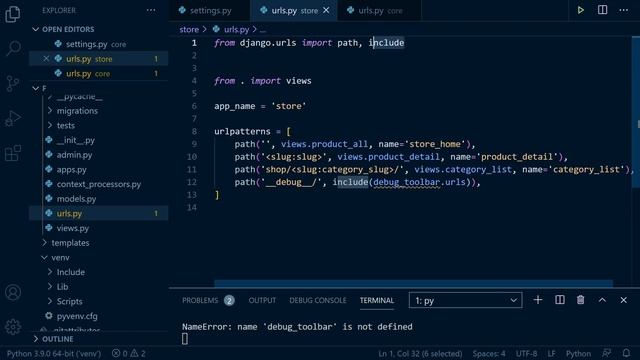Open settings.py from Open Editors
Viewport: 640px width, 360px height.
pos(96,44)
